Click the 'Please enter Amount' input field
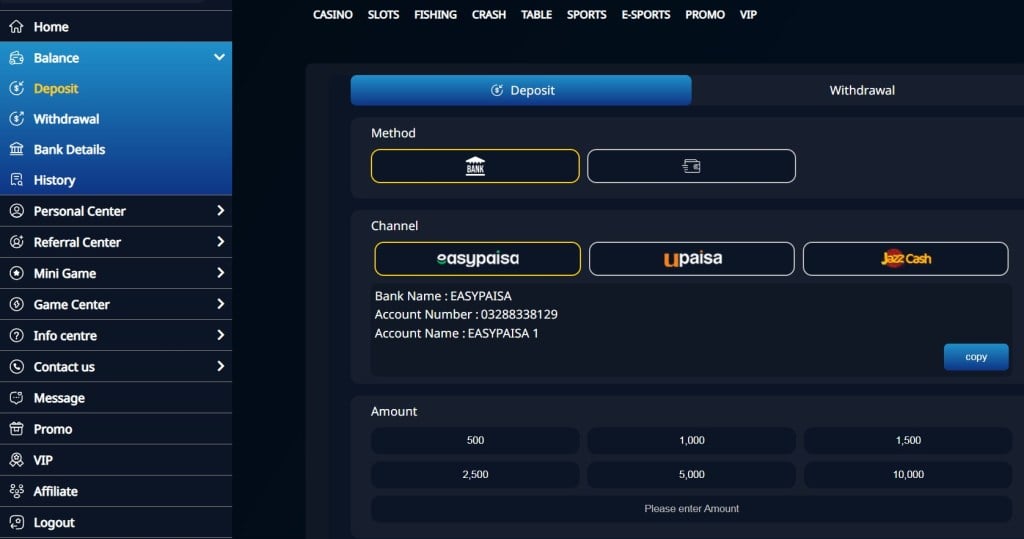 [691, 509]
